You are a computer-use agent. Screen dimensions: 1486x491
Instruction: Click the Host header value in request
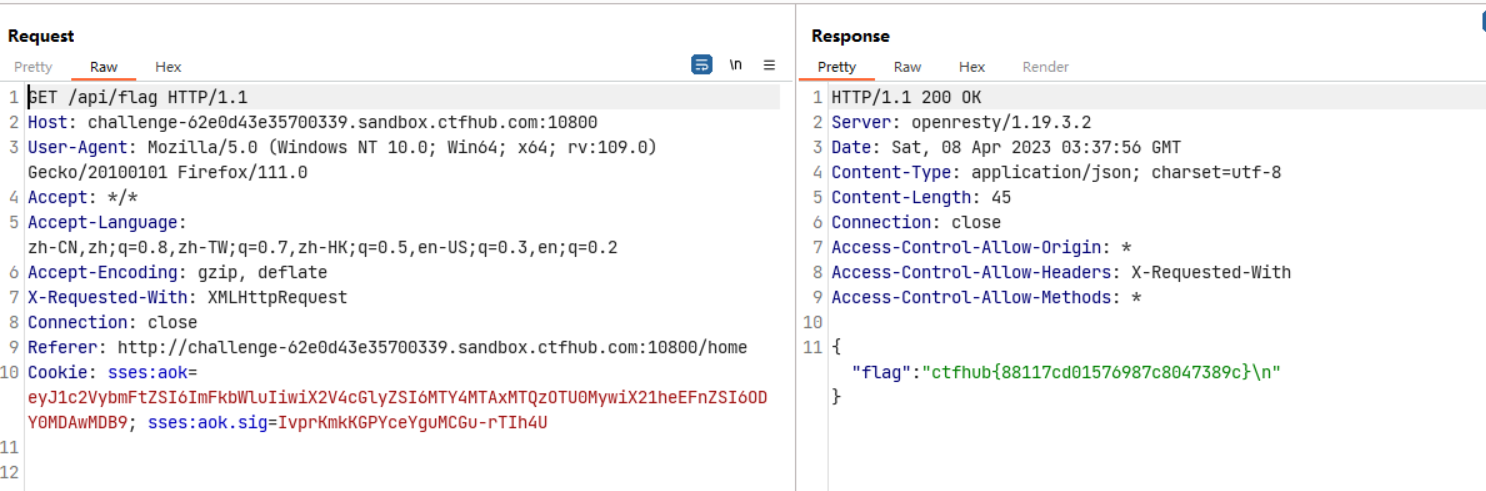342,123
